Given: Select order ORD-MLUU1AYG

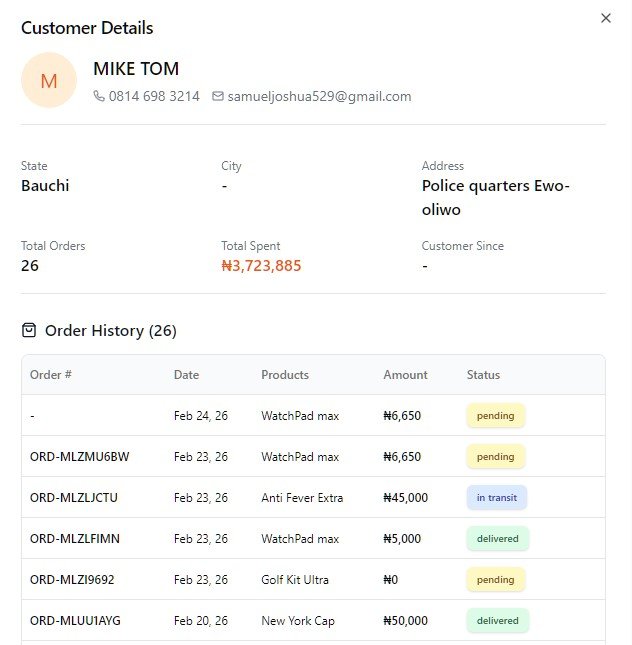Looking at the screenshot, I should pyautogui.click(x=75, y=621).
